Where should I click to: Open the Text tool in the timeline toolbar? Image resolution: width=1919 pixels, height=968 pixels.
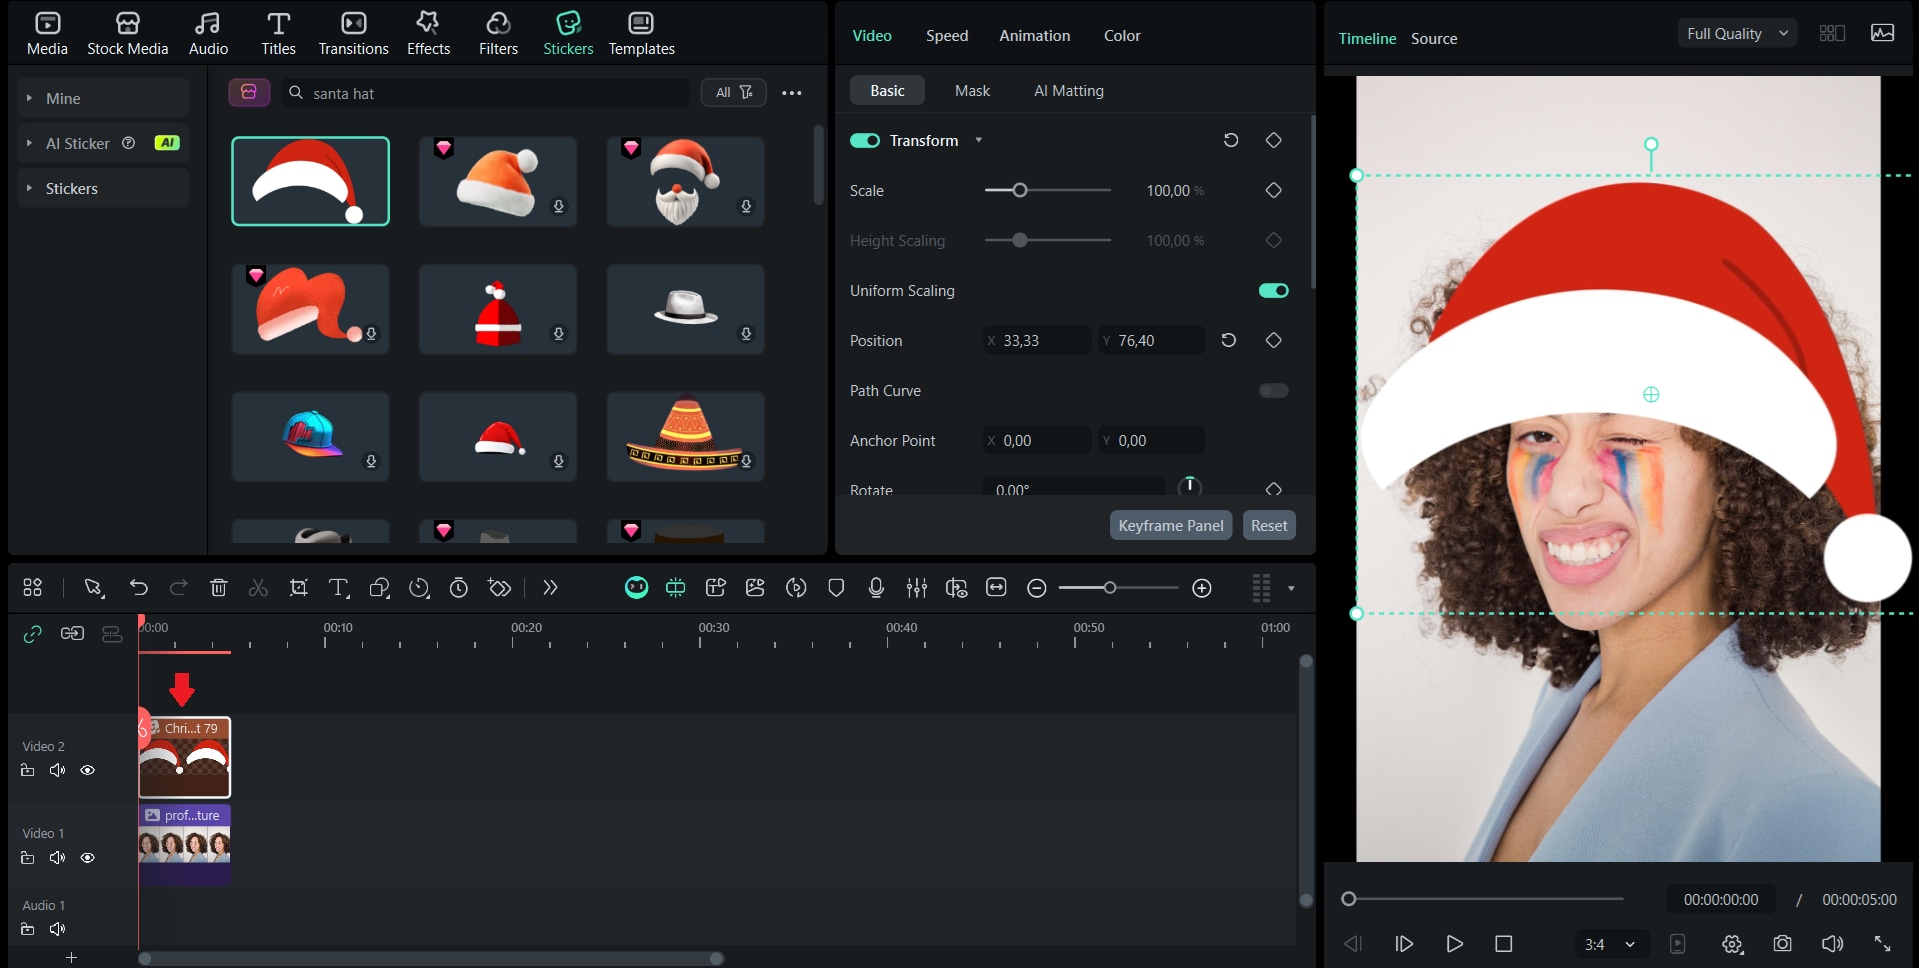coord(338,588)
